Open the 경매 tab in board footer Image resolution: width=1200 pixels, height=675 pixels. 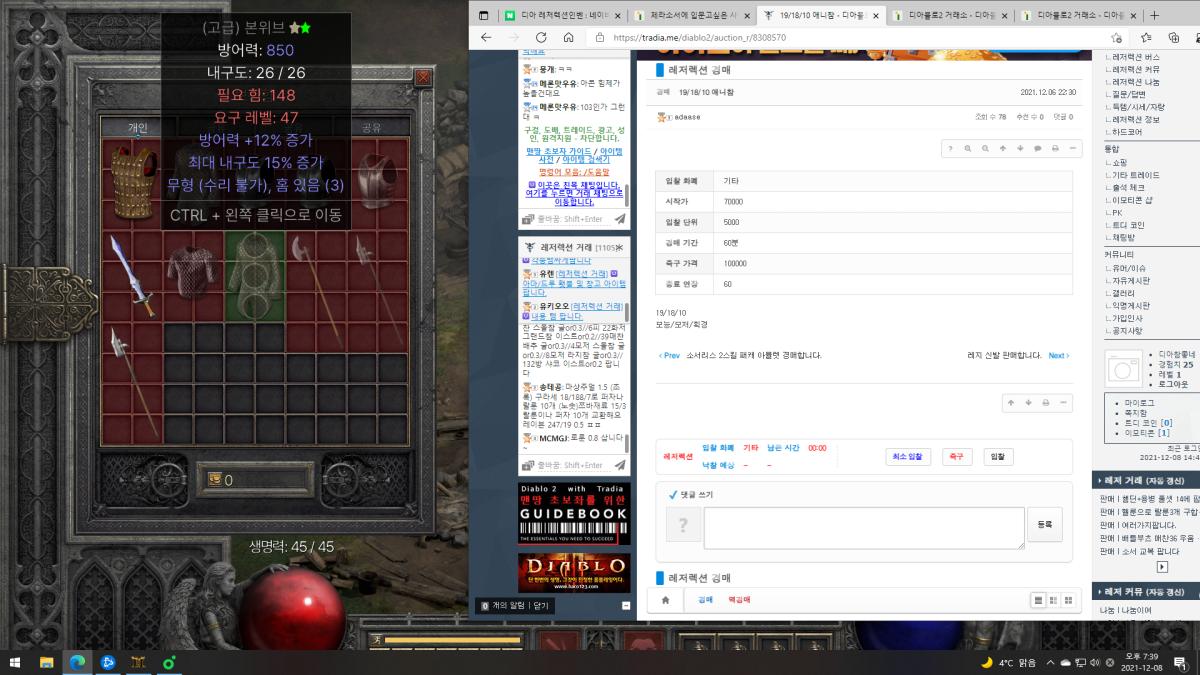pyautogui.click(x=705, y=600)
